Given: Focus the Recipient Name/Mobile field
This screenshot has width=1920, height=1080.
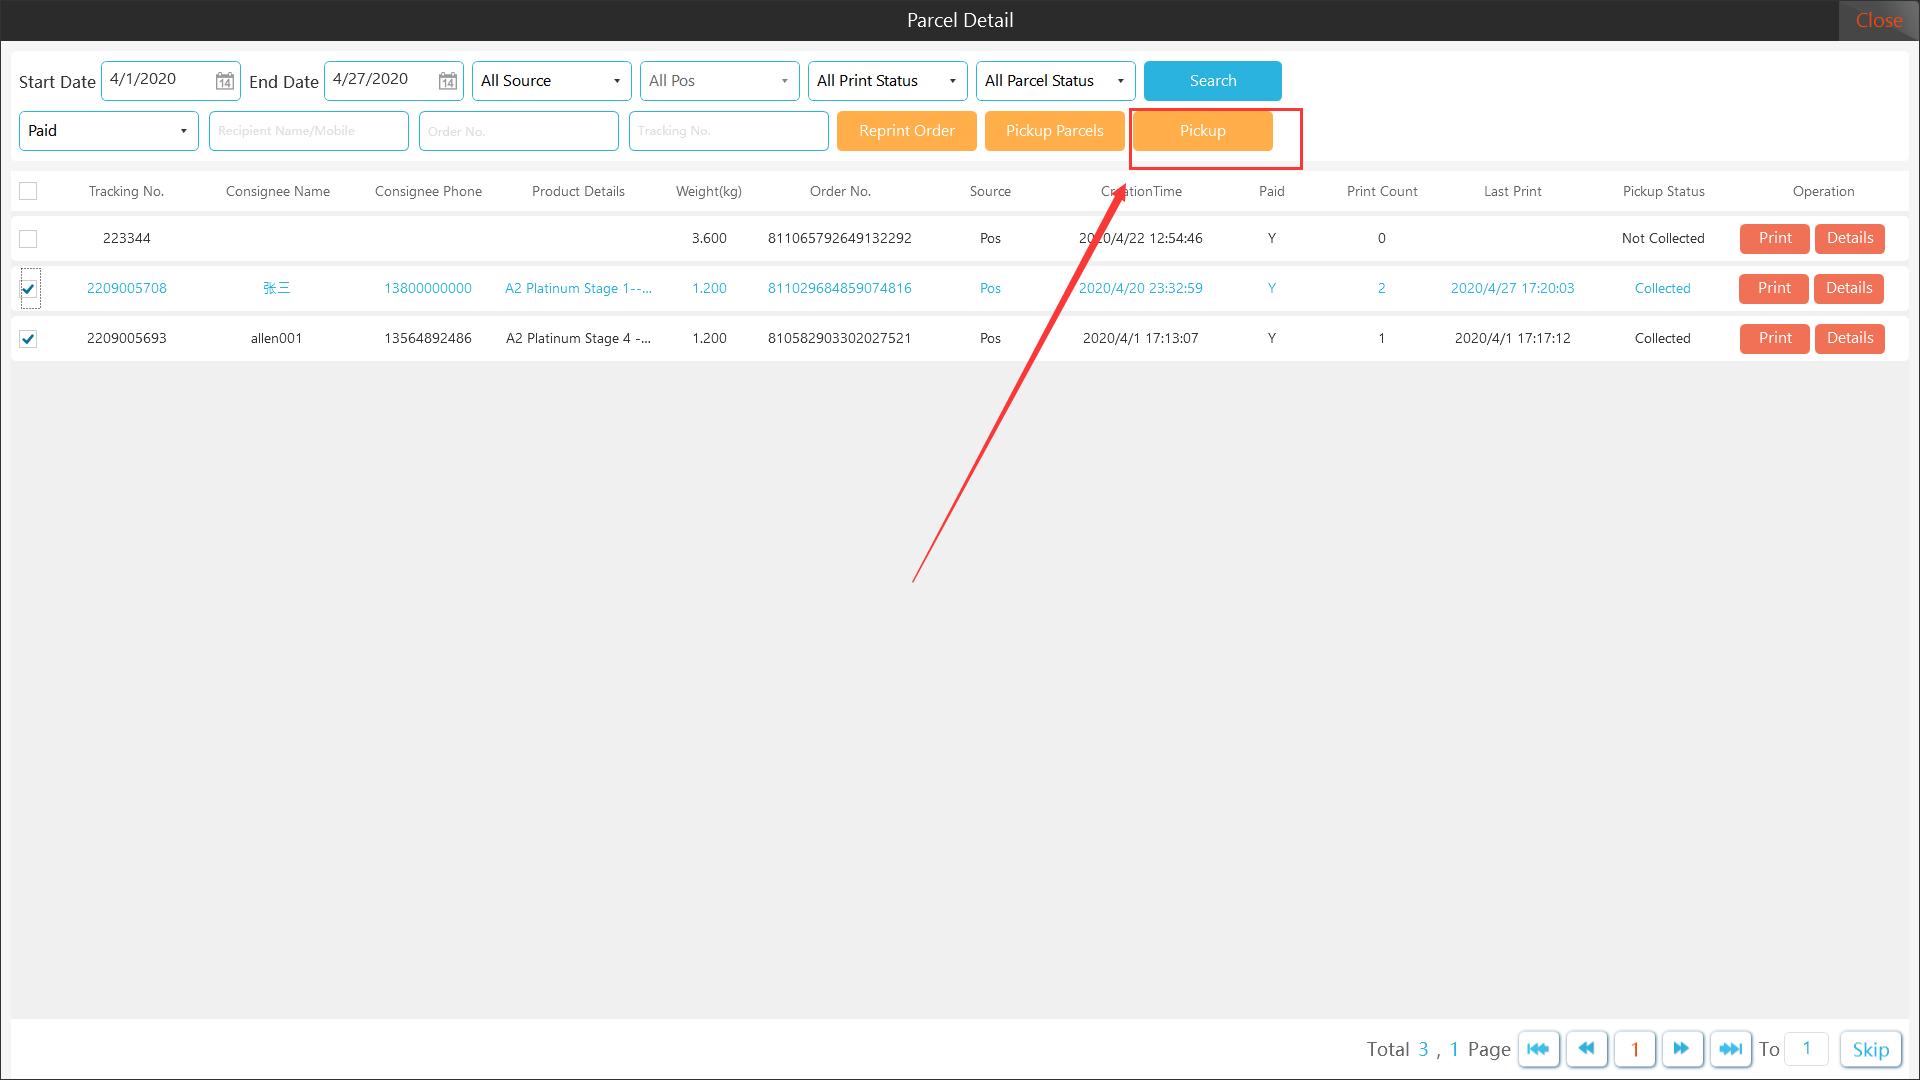Looking at the screenshot, I should [308, 131].
